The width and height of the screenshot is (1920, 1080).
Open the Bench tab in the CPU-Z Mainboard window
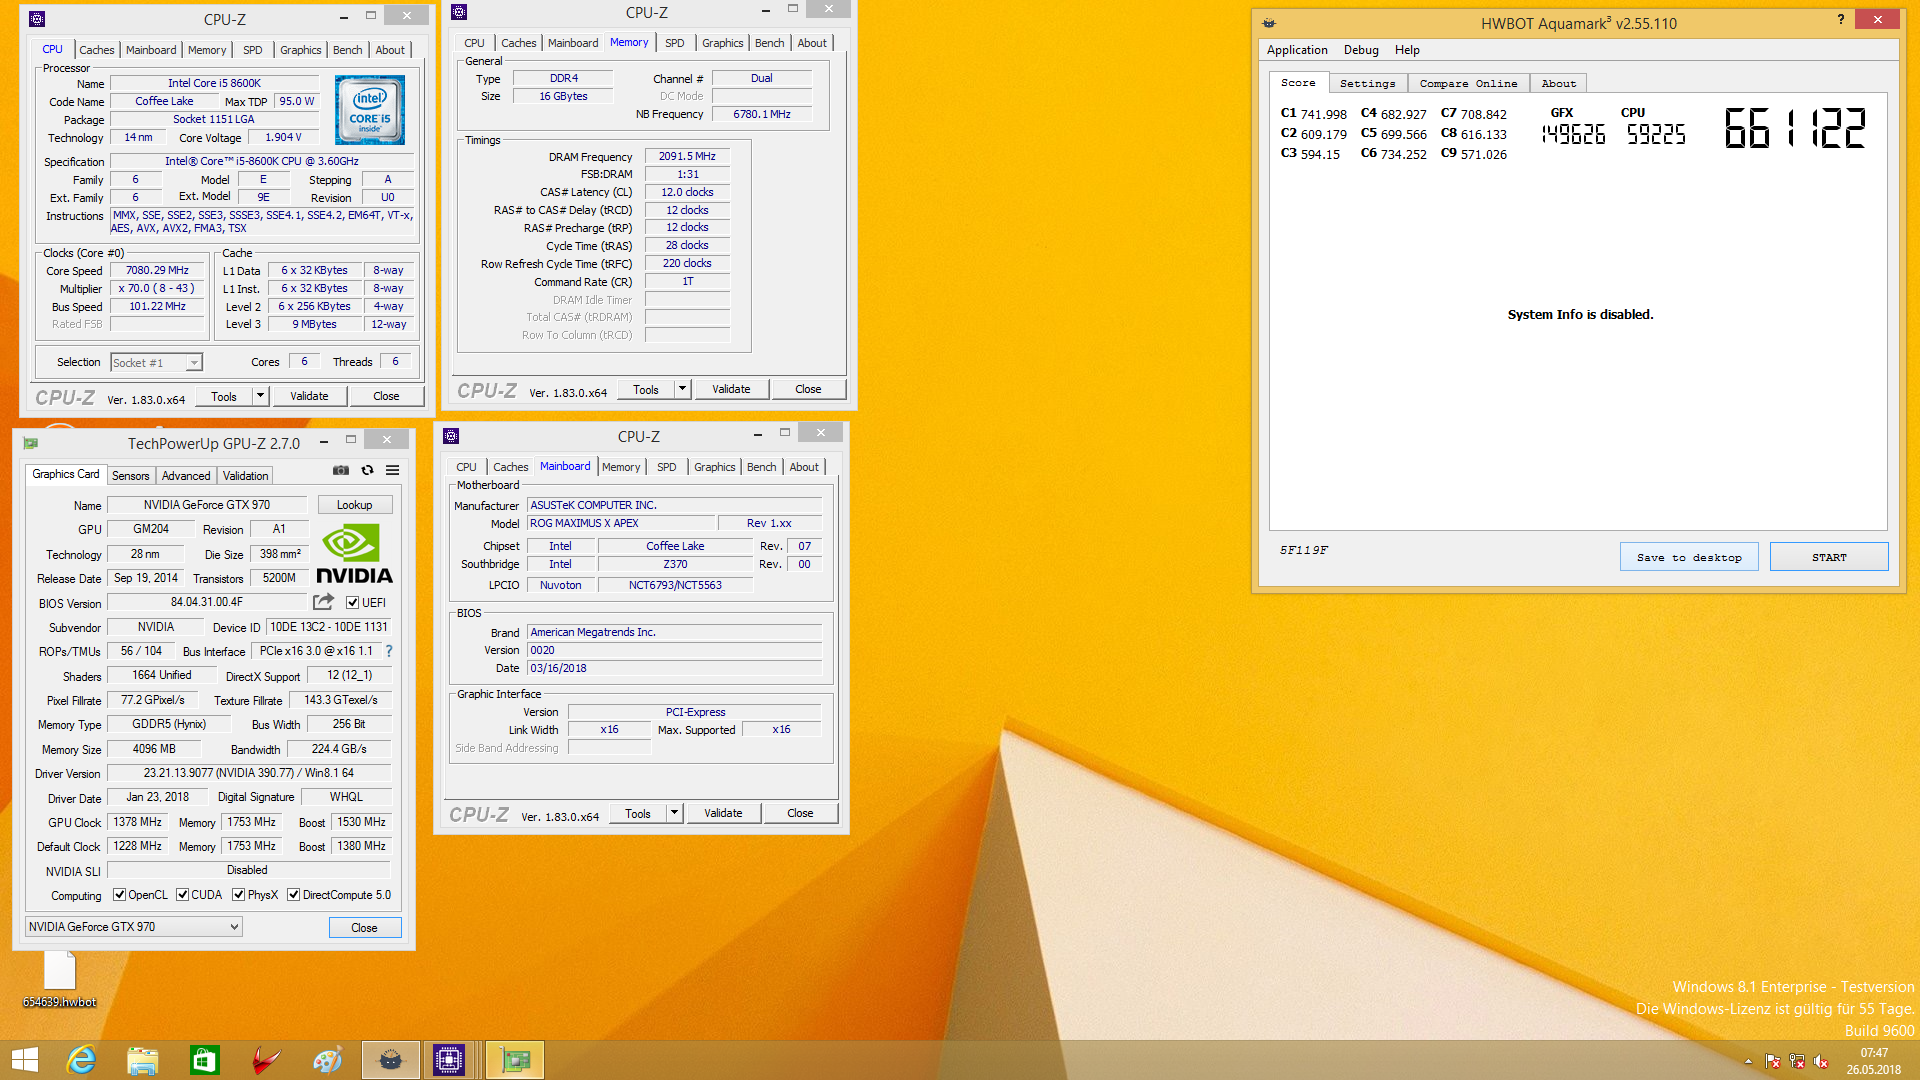click(x=761, y=467)
